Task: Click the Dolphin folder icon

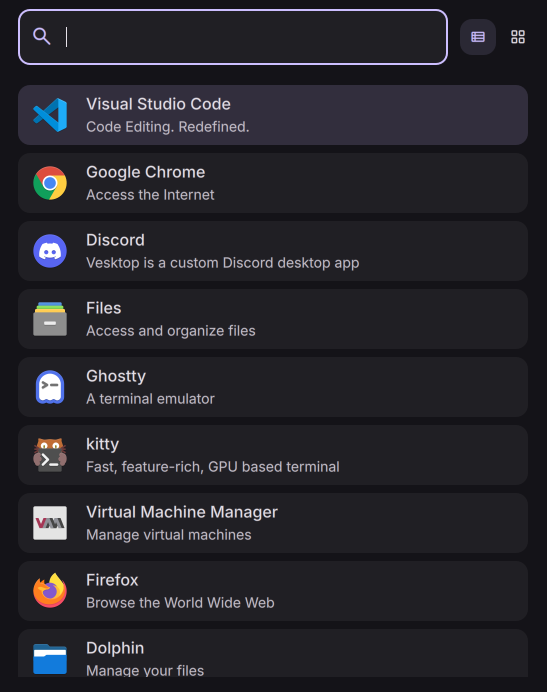Action: click(50, 659)
